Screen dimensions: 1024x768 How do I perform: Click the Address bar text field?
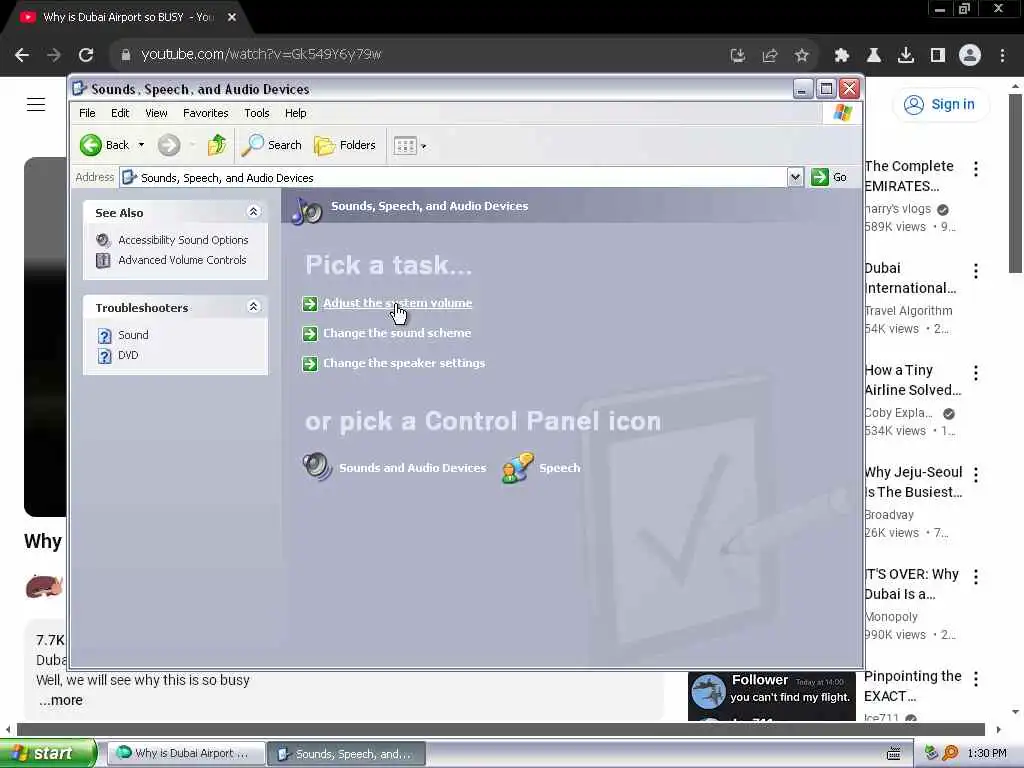pos(453,178)
